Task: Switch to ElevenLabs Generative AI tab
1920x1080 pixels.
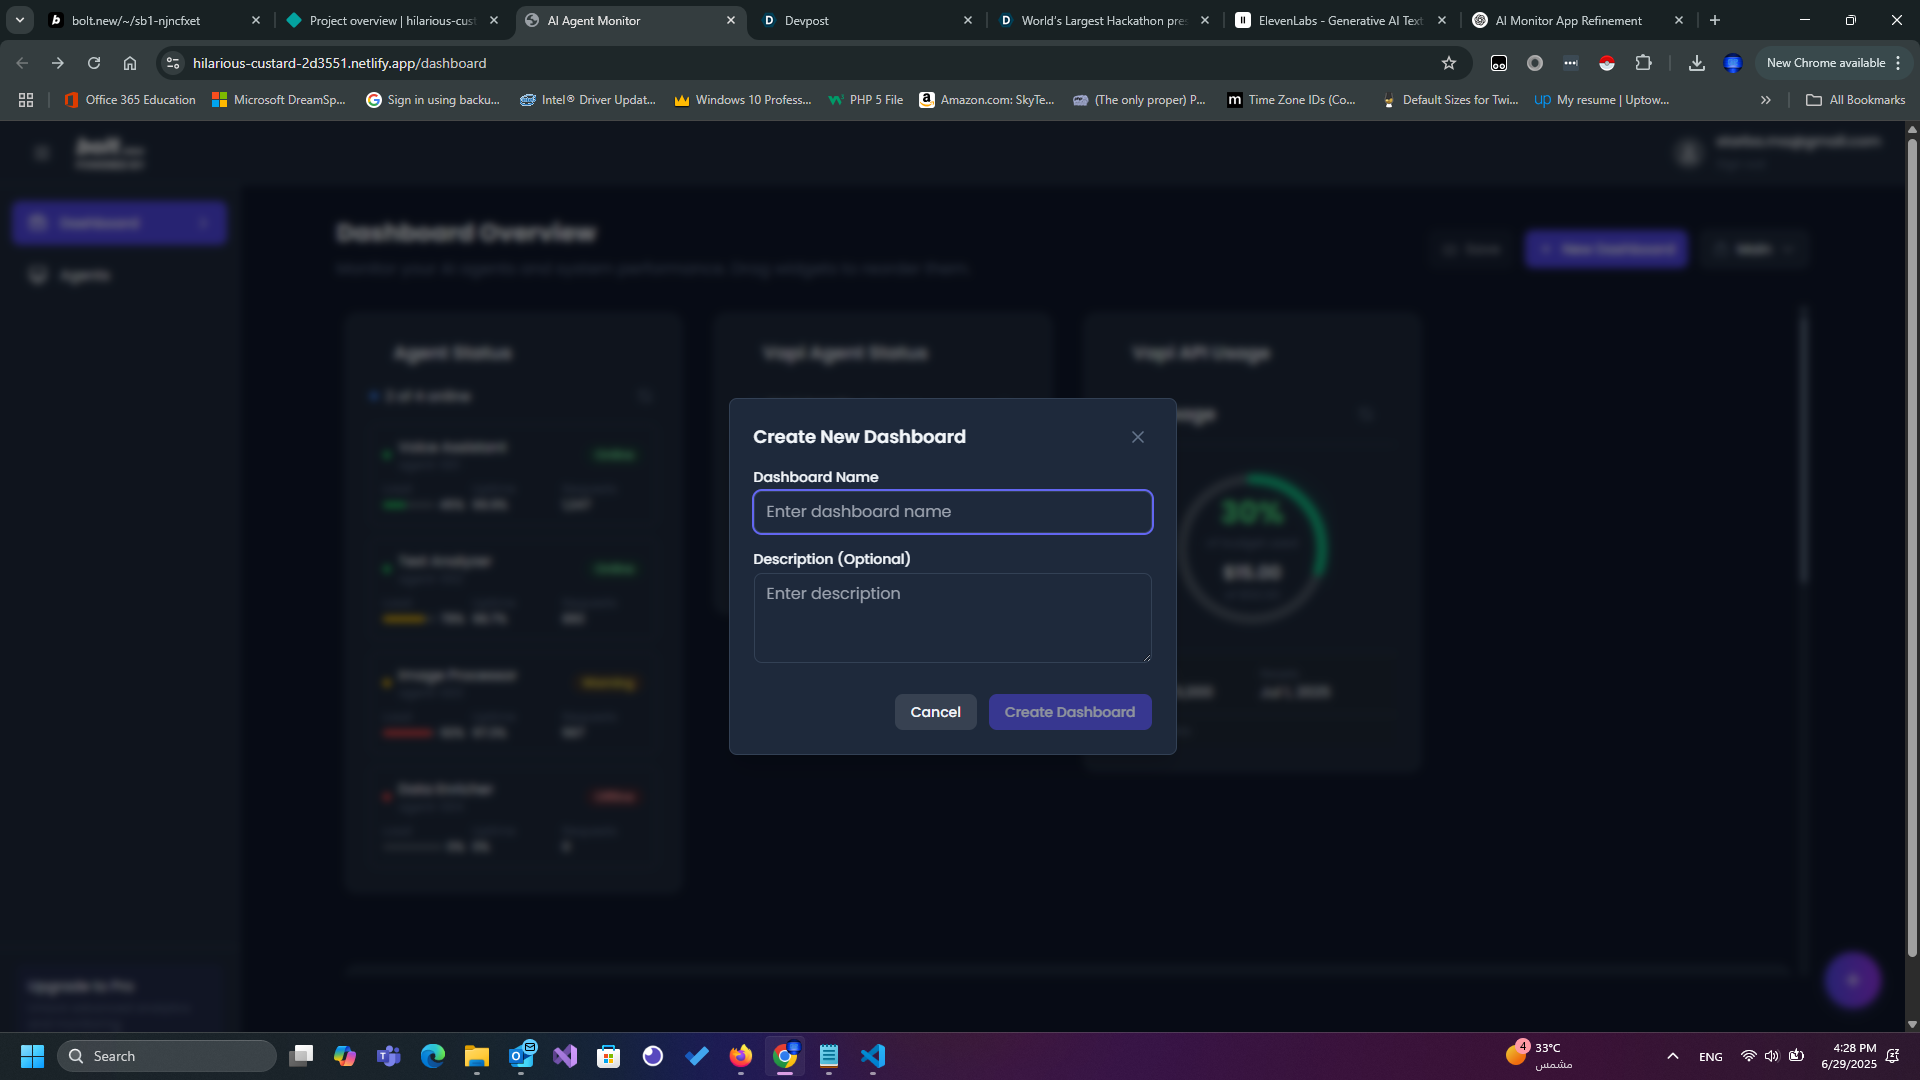Action: click(x=1339, y=20)
